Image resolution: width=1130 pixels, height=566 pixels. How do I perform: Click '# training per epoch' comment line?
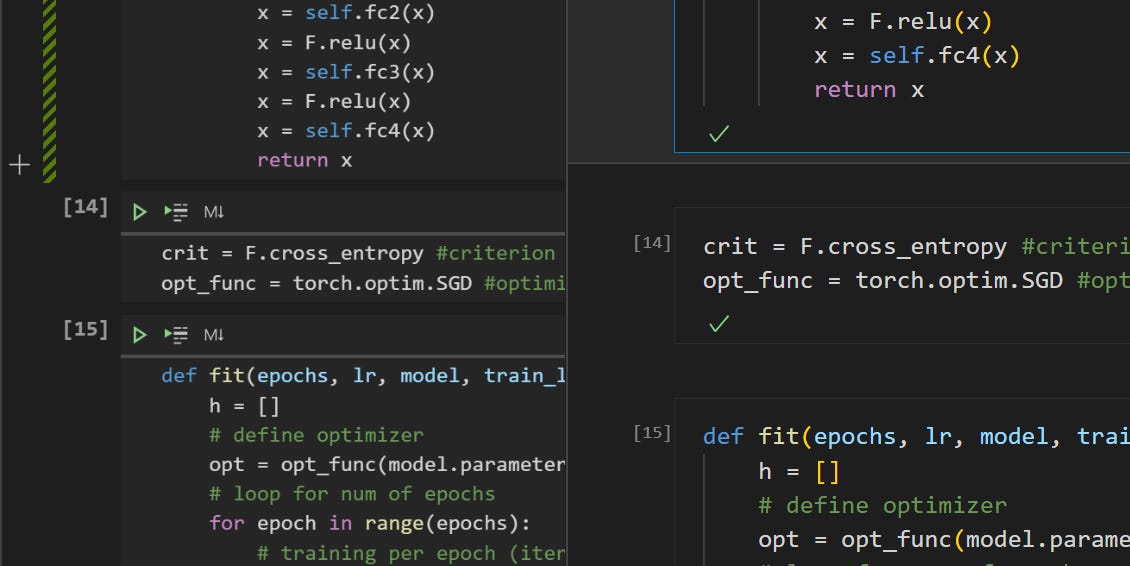pos(411,553)
